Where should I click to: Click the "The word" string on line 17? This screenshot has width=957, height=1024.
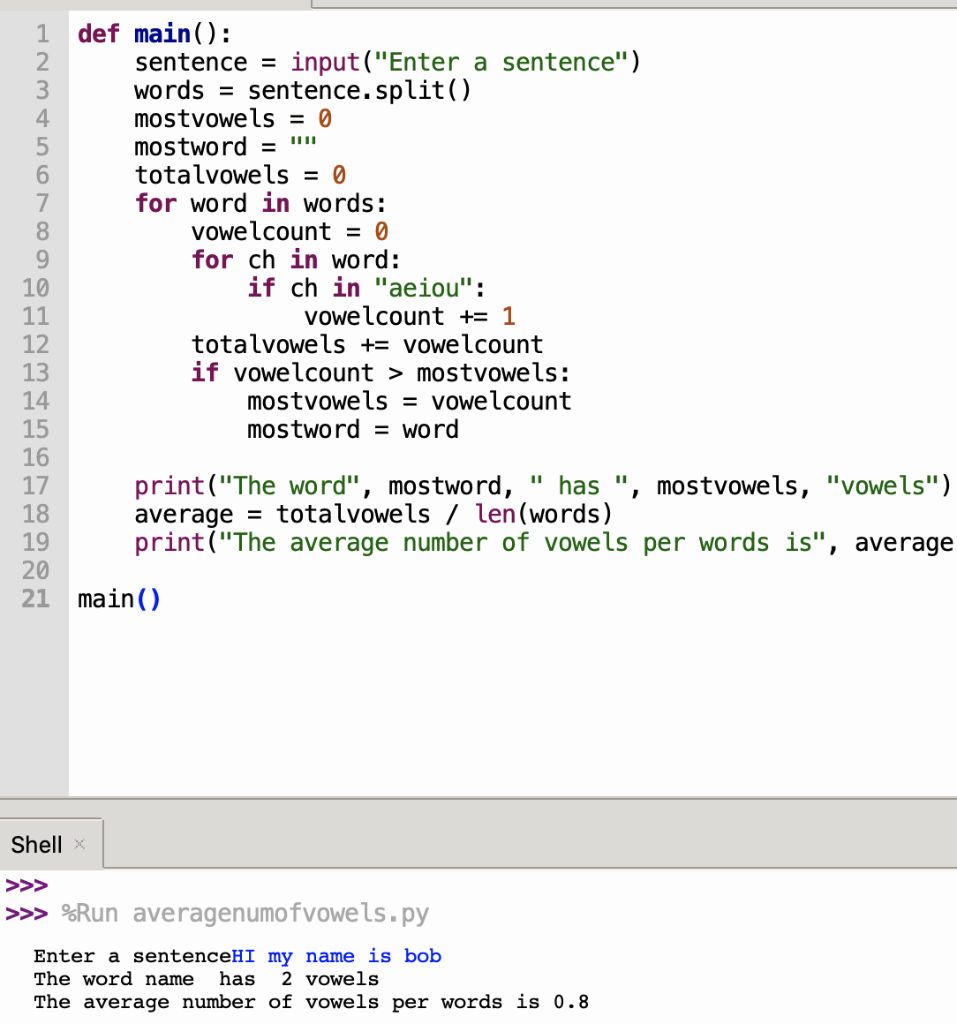pyautogui.click(x=289, y=485)
